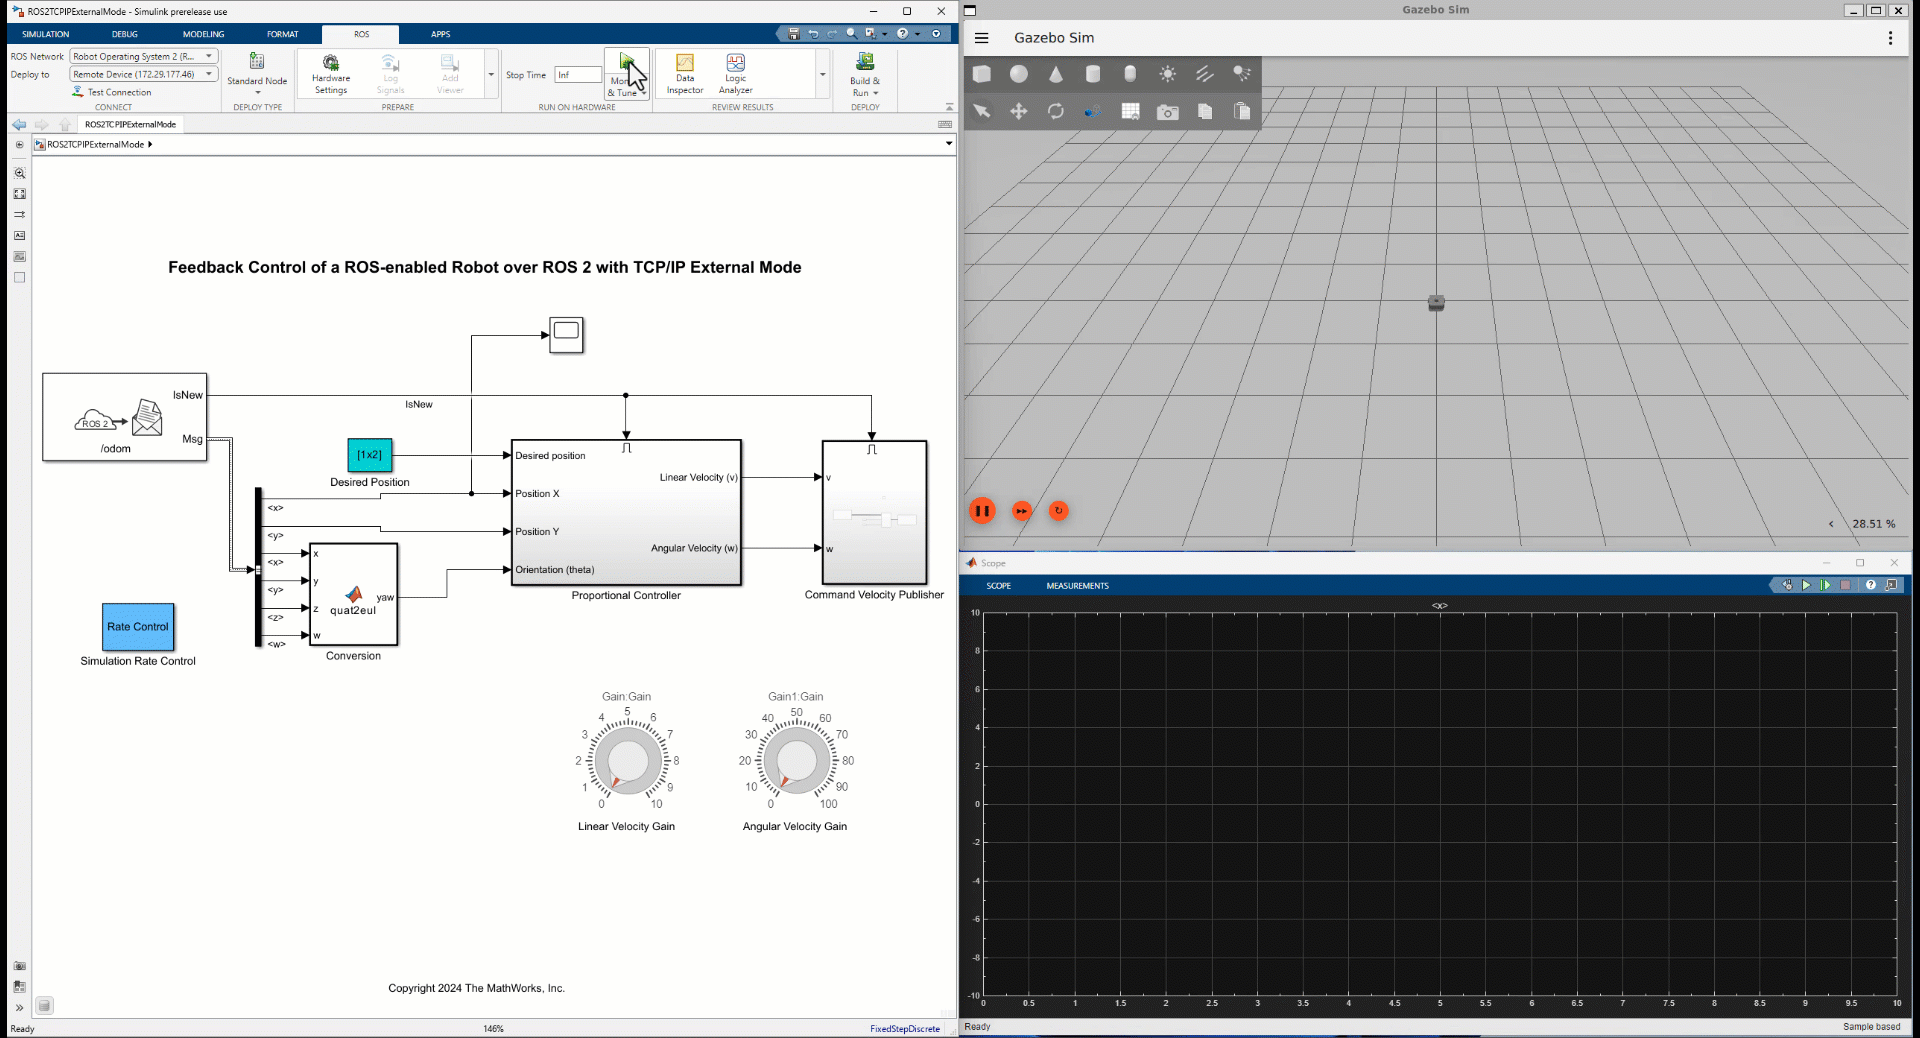Insert a box shape in Gazebo
This screenshot has height=1038, width=1920.
(x=982, y=74)
